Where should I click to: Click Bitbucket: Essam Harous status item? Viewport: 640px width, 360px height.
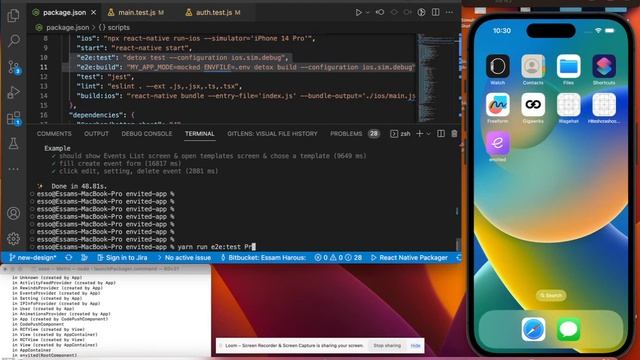click(263, 258)
